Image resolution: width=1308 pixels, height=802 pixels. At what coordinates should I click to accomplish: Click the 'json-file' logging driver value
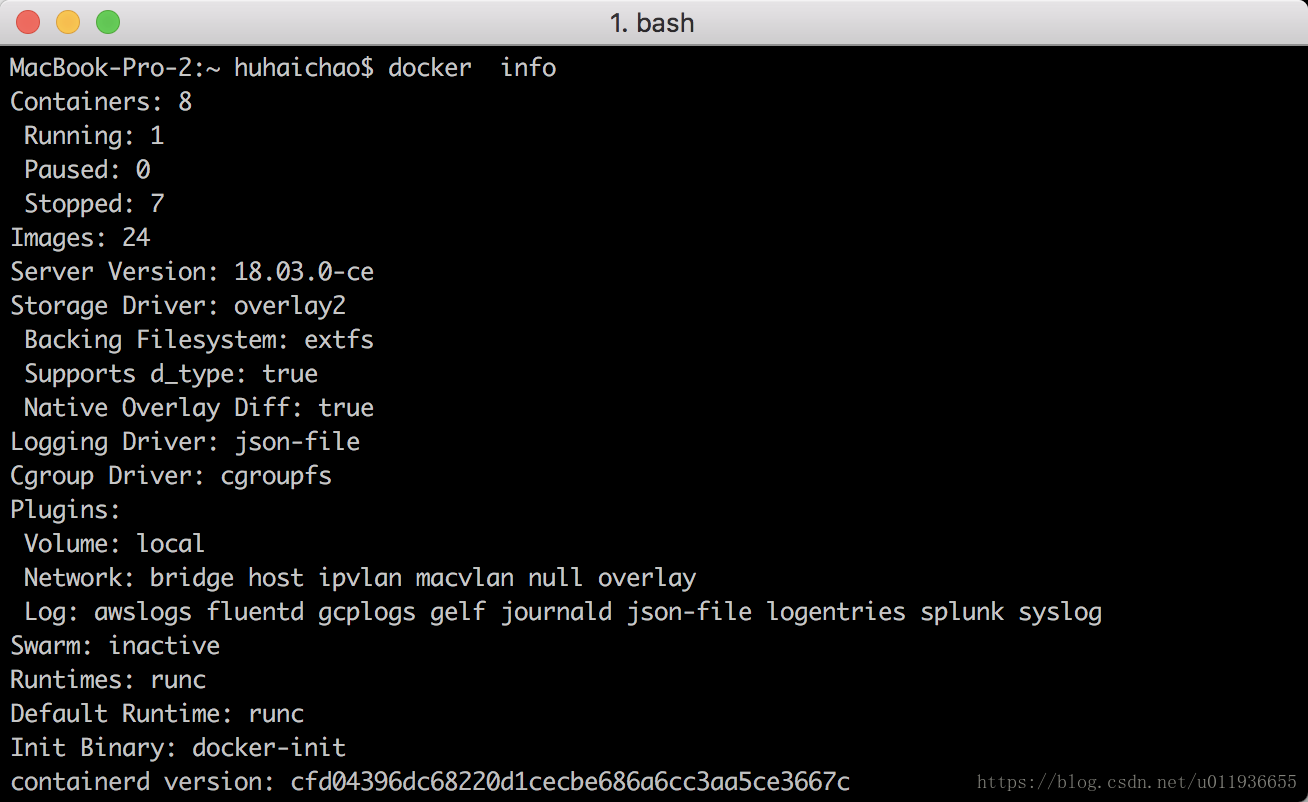(x=297, y=442)
